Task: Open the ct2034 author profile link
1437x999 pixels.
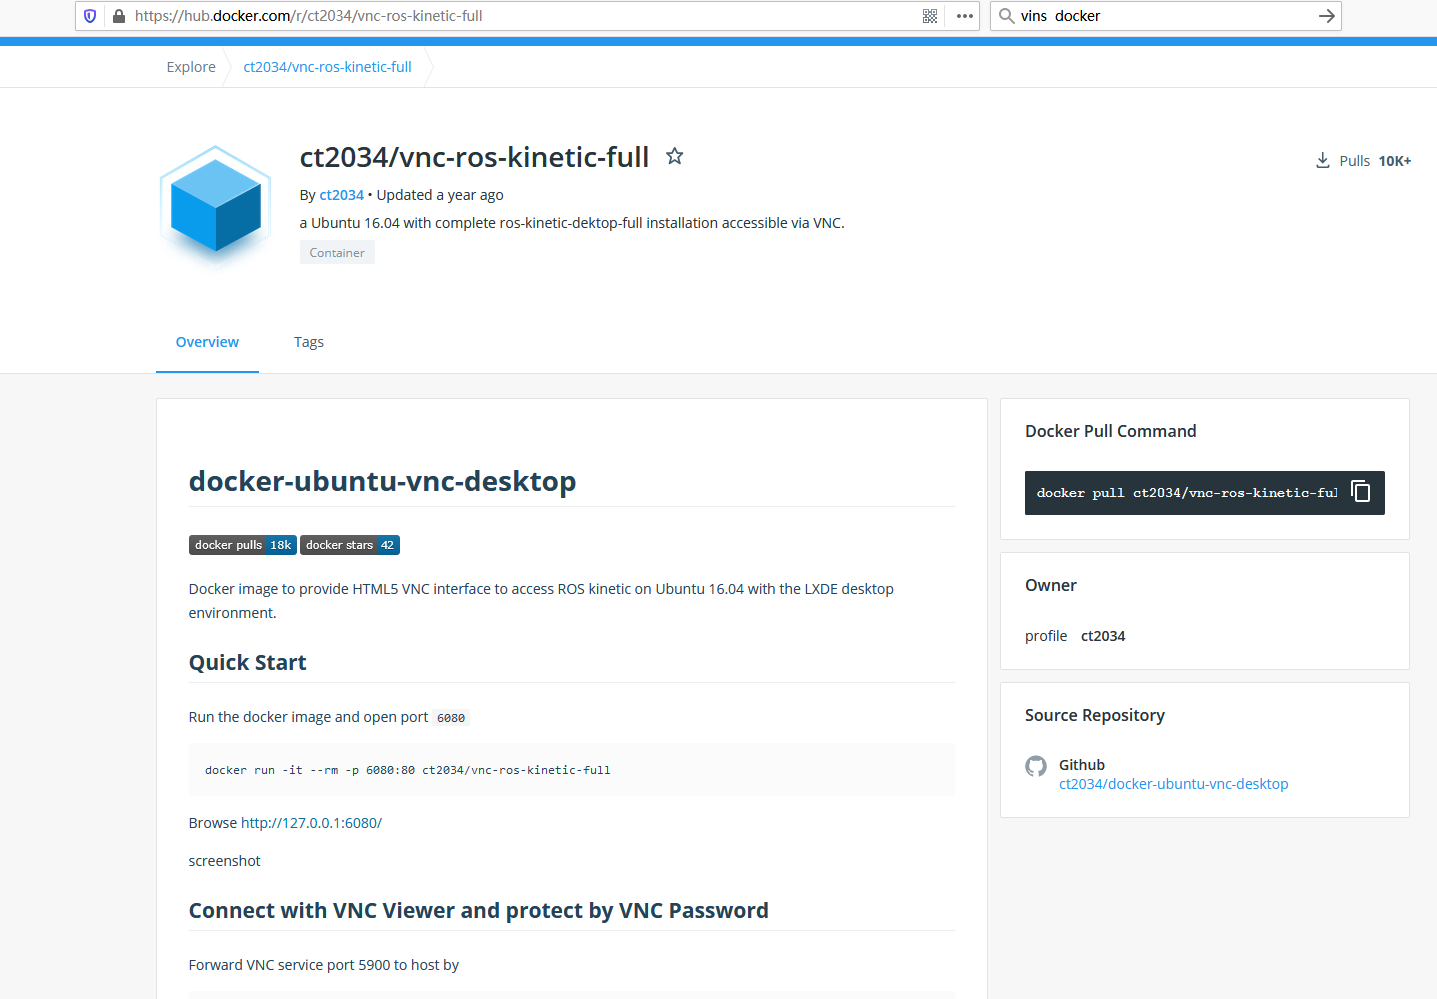Action: pos(341,194)
